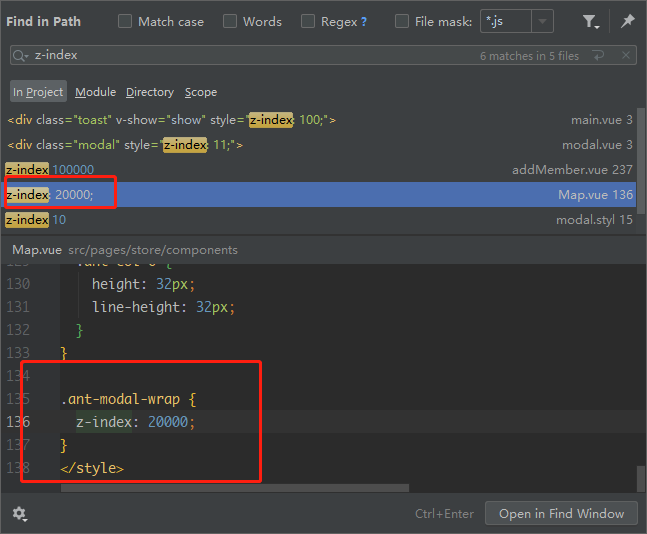Select the Map.vue 136 result row
Viewport: 647px width, 534px height.
pyautogui.click(x=320, y=194)
